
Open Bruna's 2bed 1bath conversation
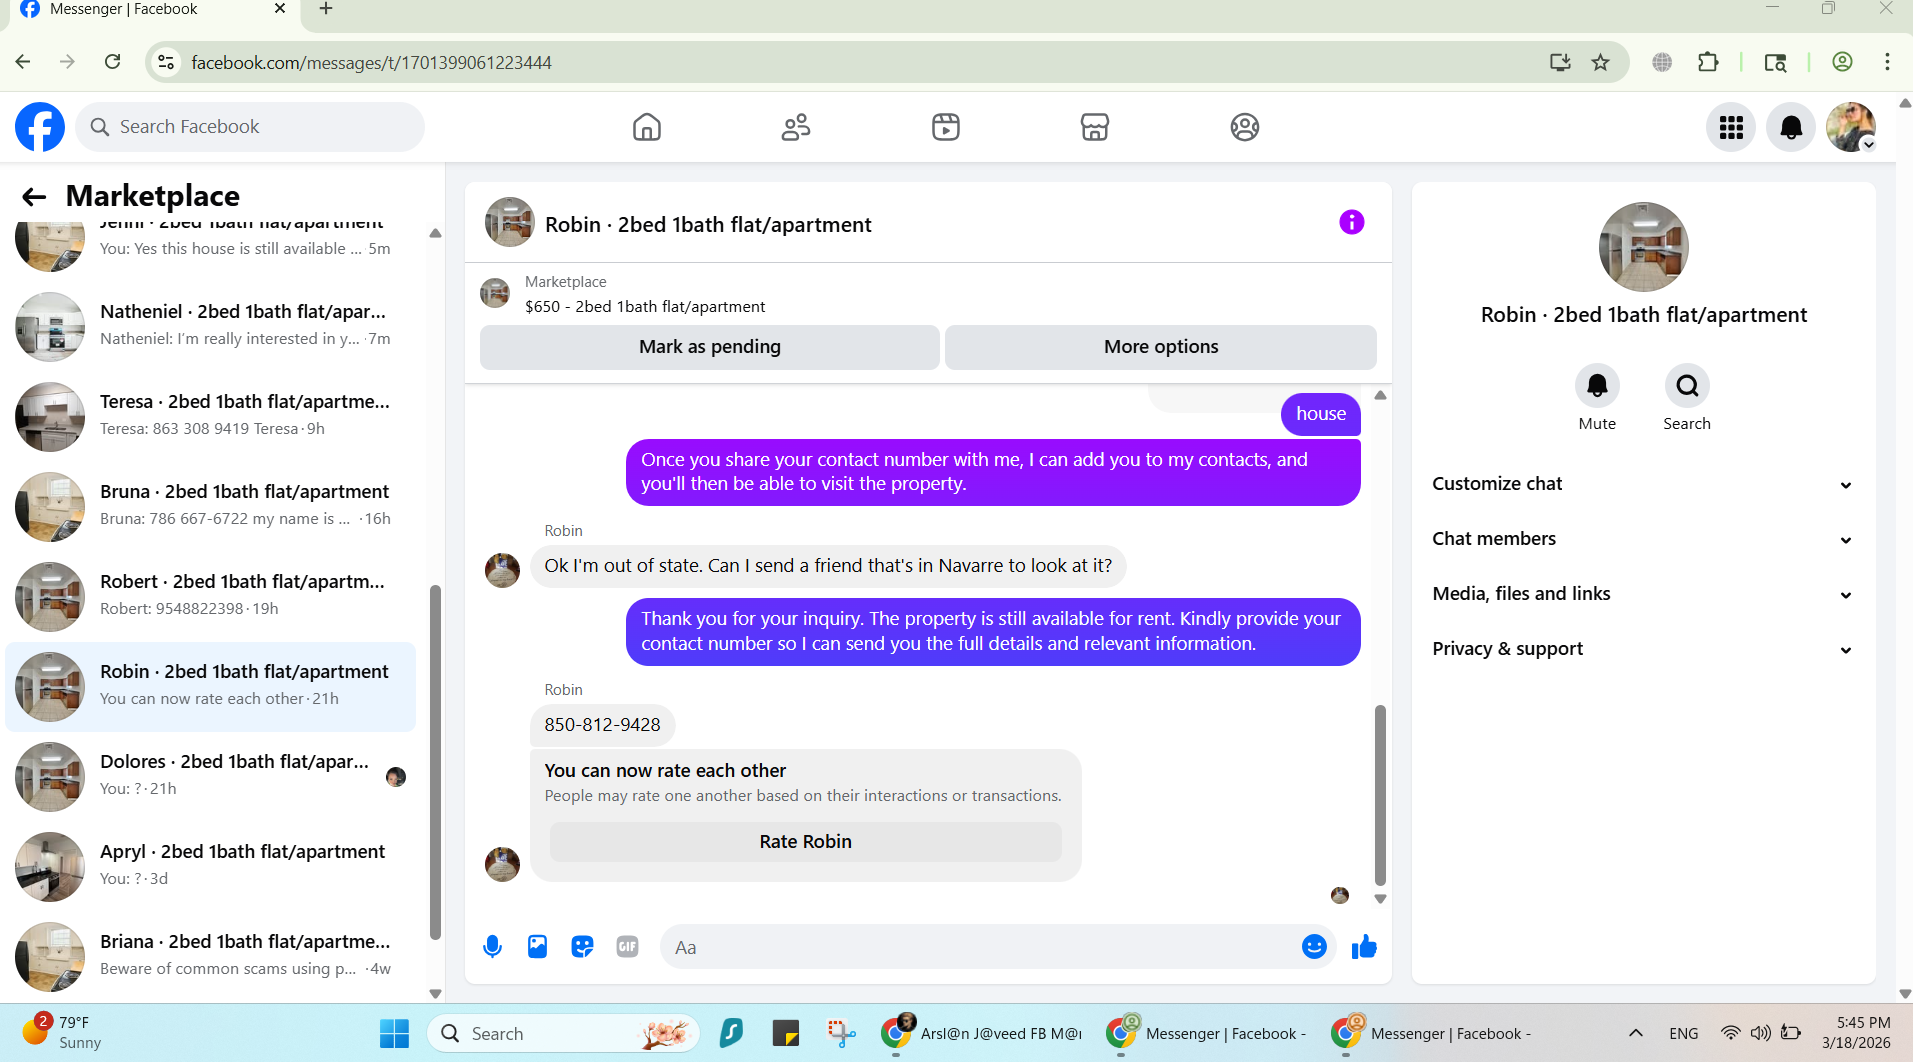(x=210, y=506)
